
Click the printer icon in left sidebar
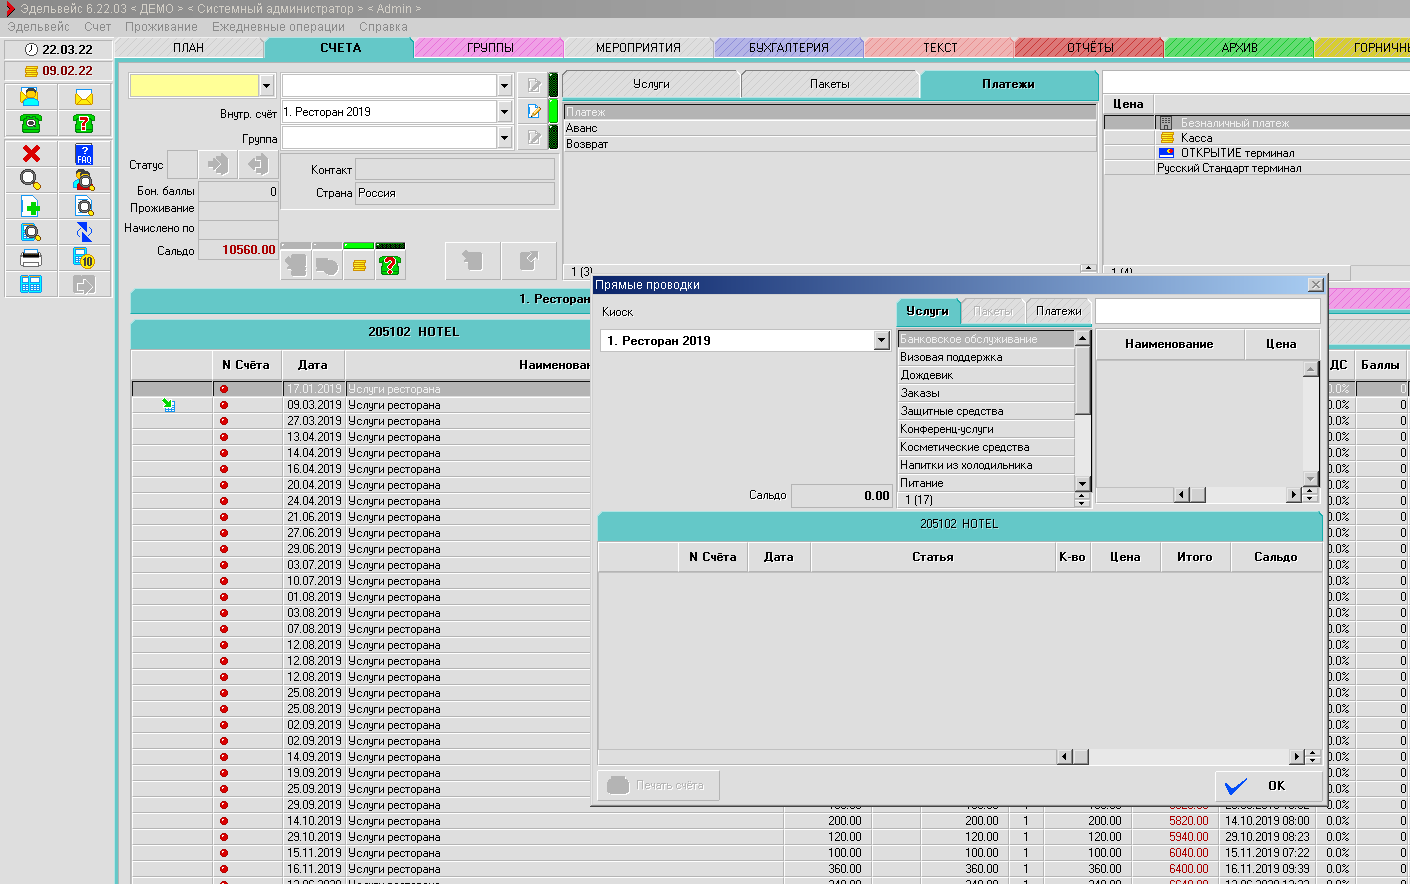[31, 258]
